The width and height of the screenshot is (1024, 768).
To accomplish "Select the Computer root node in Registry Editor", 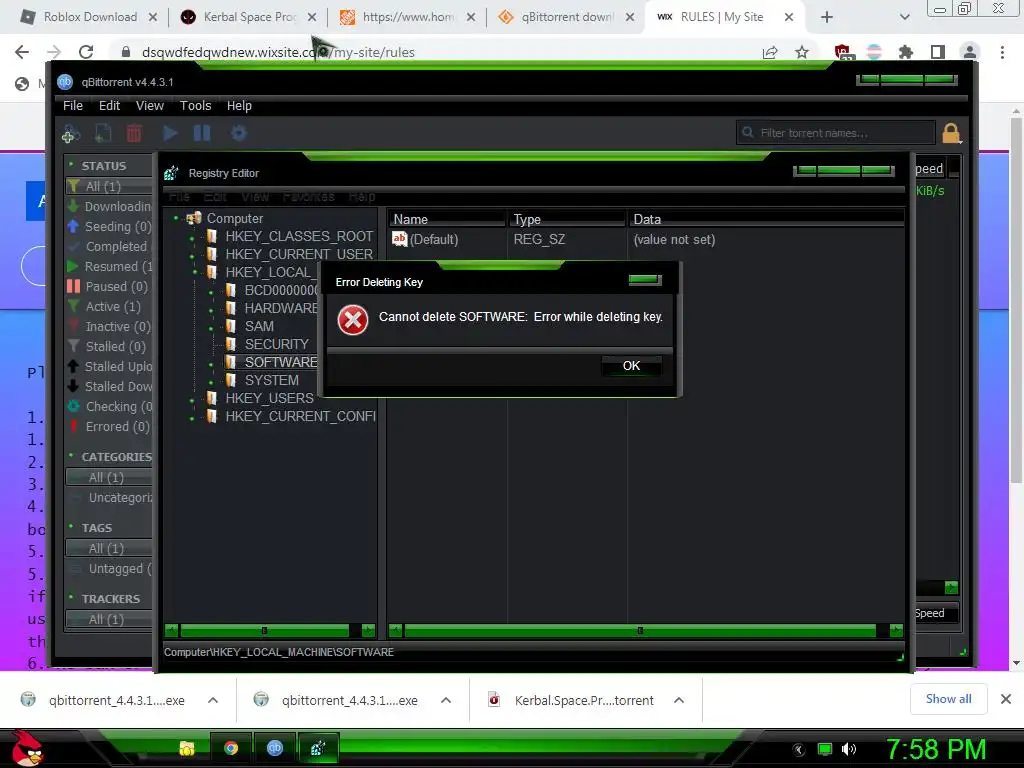I will [234, 218].
